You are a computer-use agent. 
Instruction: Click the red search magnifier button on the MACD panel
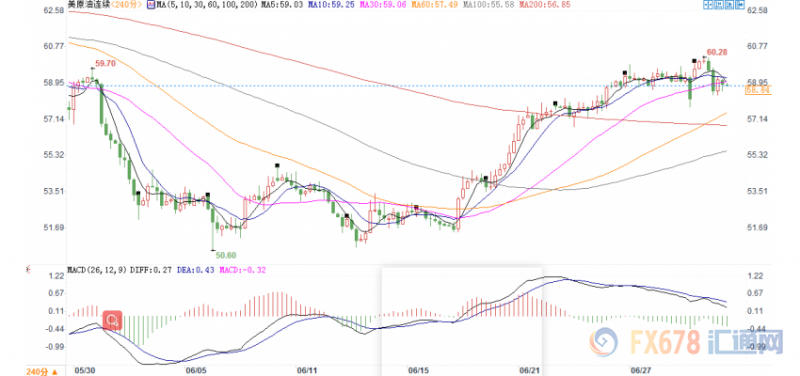point(112,320)
